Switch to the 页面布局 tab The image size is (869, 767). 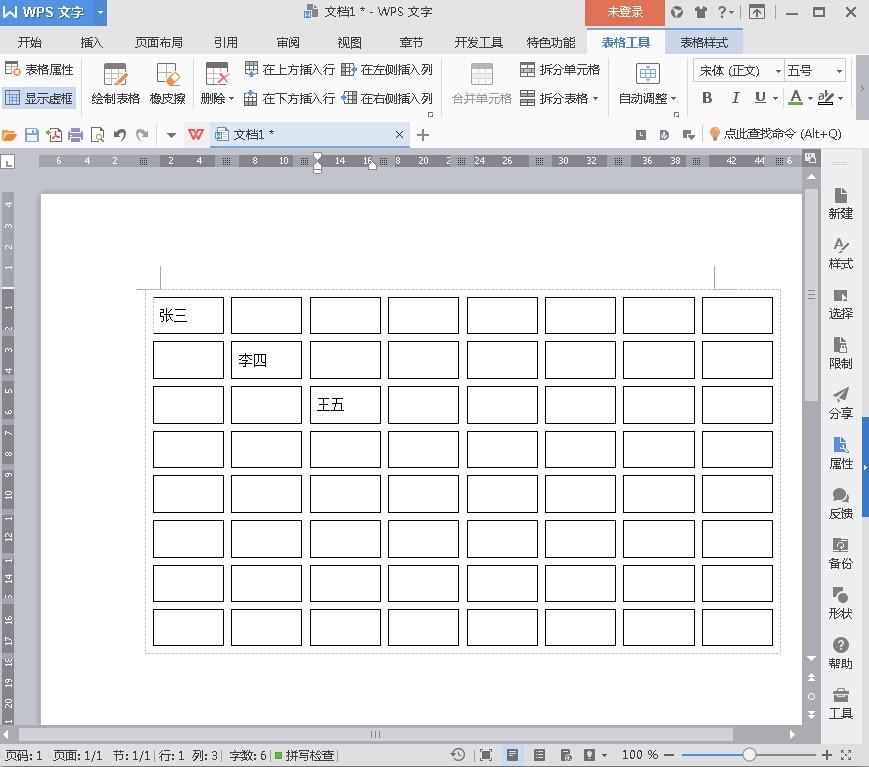[x=159, y=42]
